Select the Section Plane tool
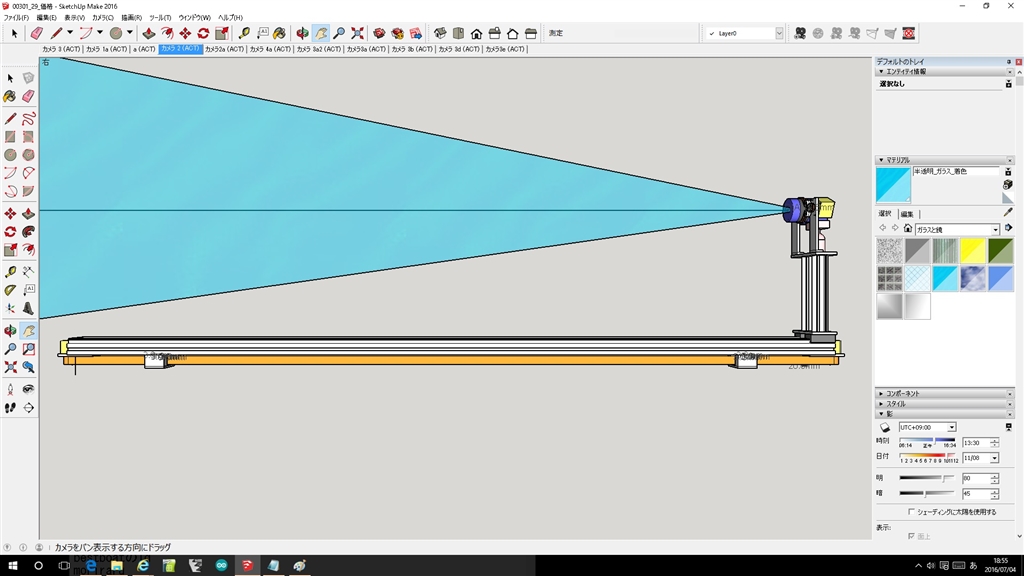 pos(28,408)
